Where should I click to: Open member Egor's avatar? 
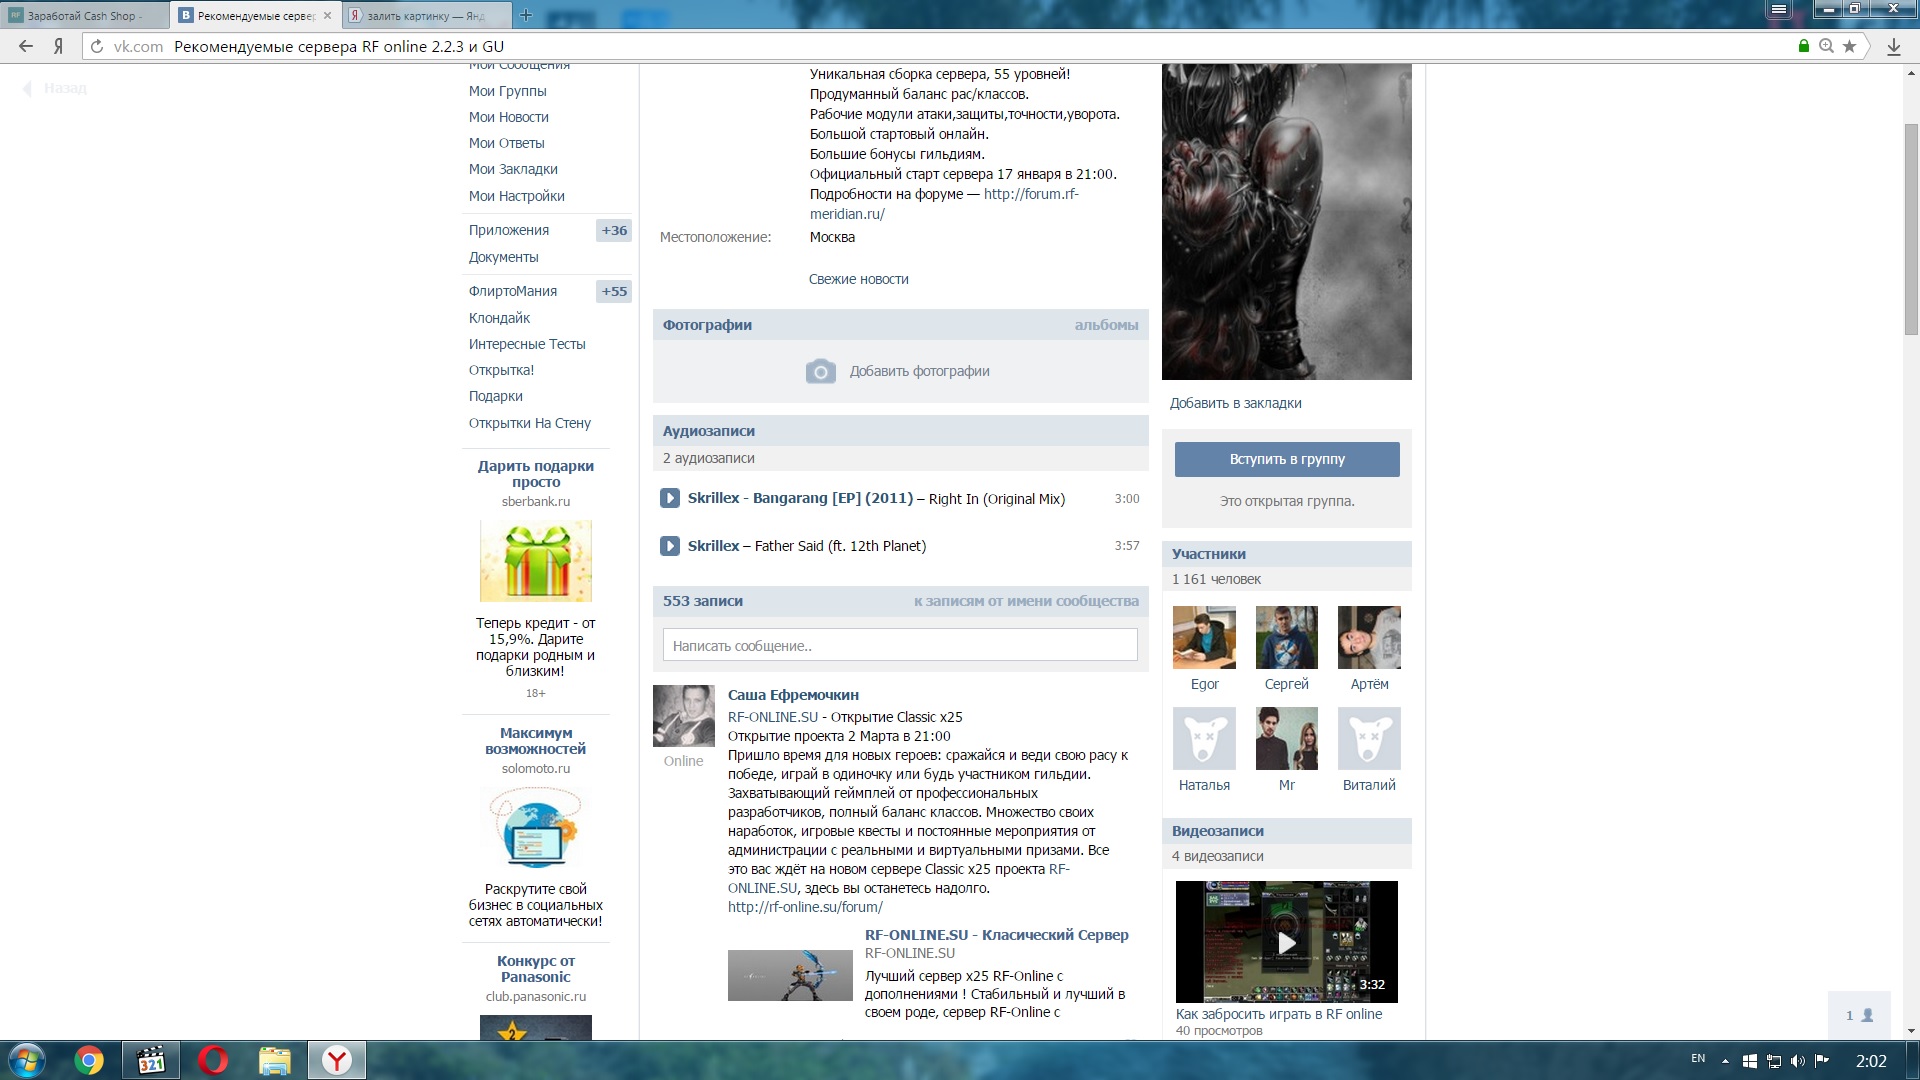1204,637
